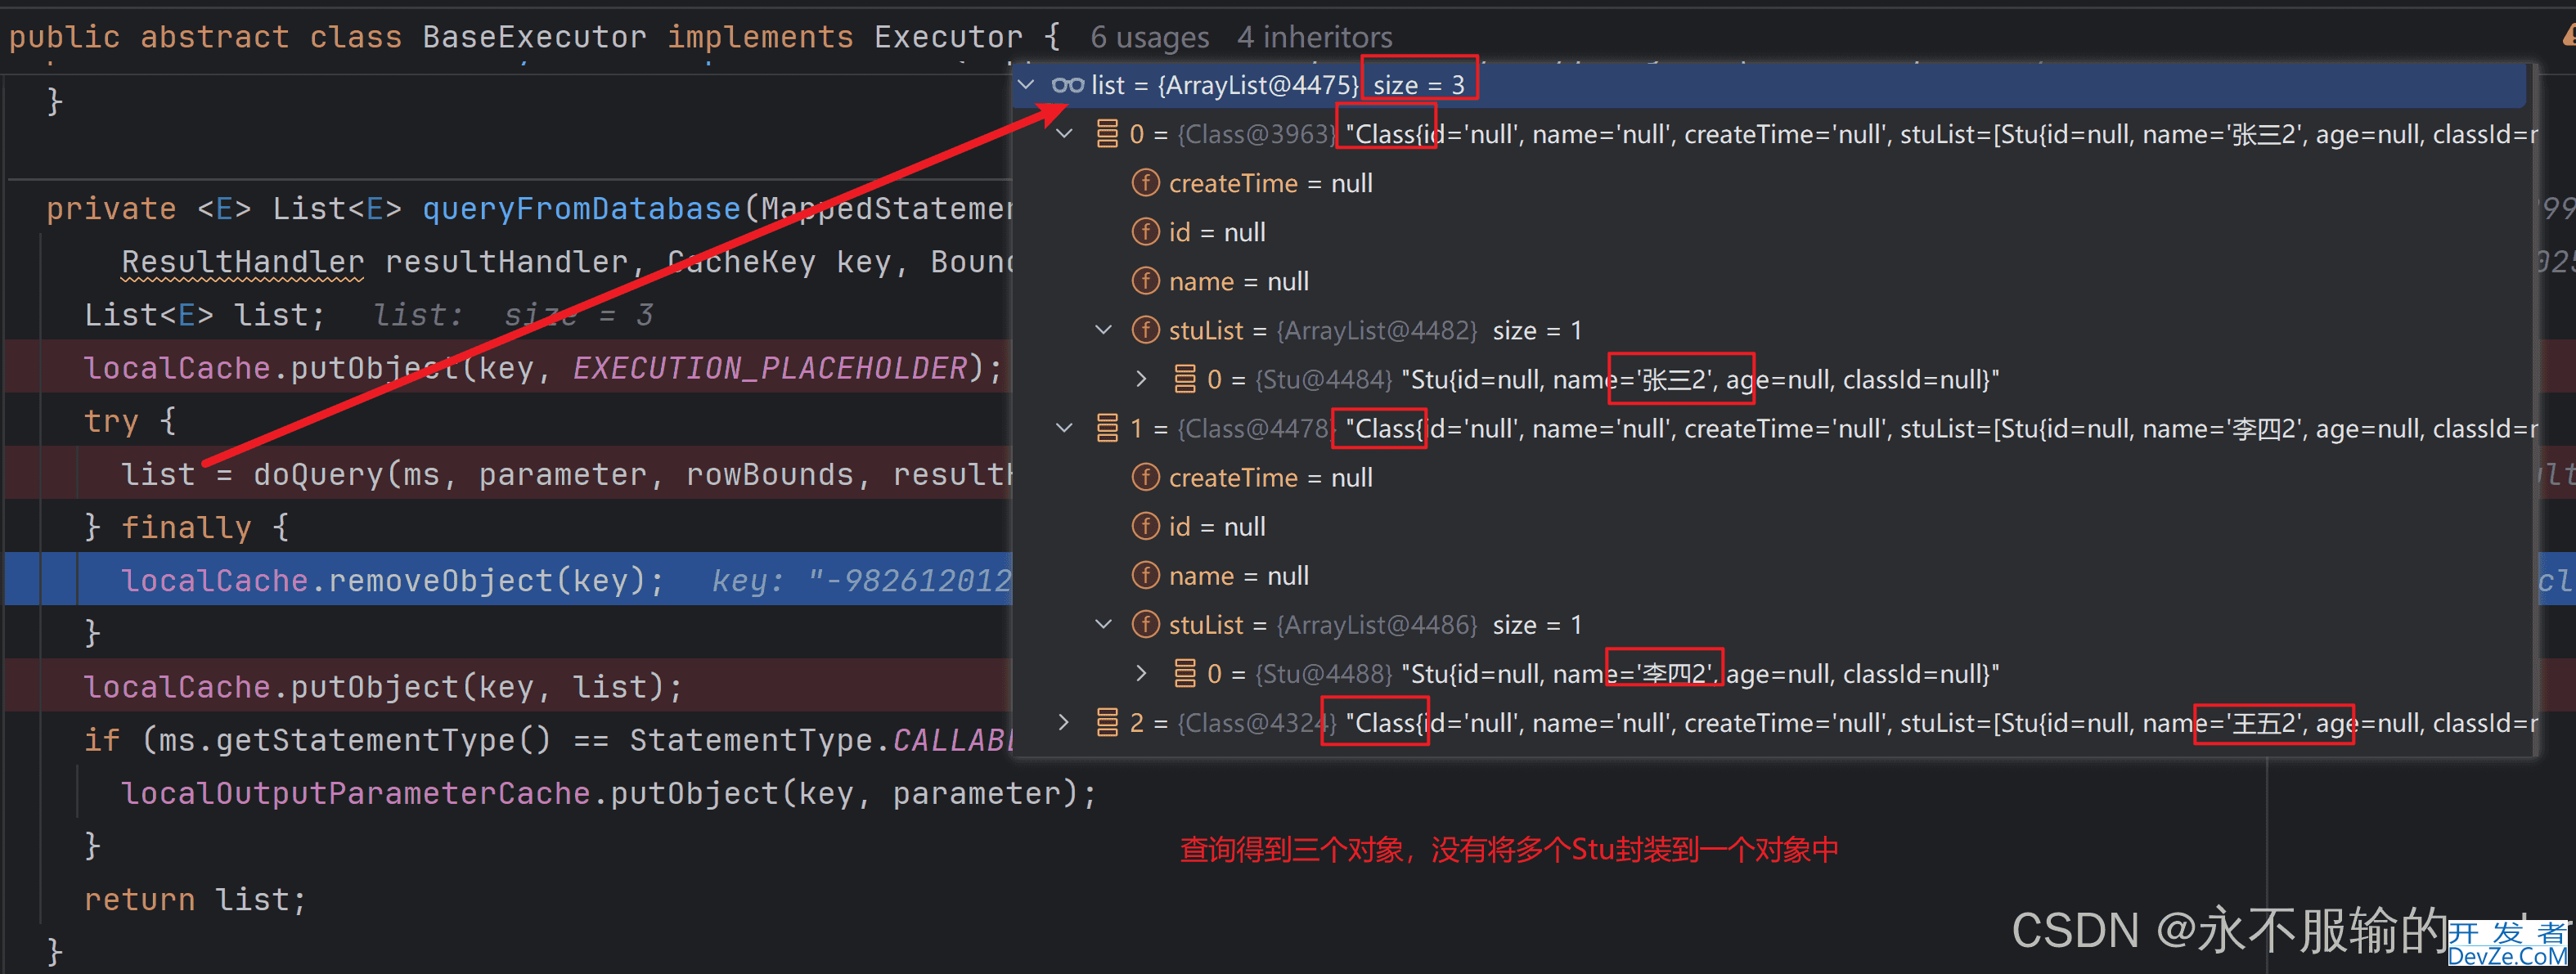Click the element icon of index 0 Class@3963
Screen dimensions: 2576x974
click(1107, 134)
